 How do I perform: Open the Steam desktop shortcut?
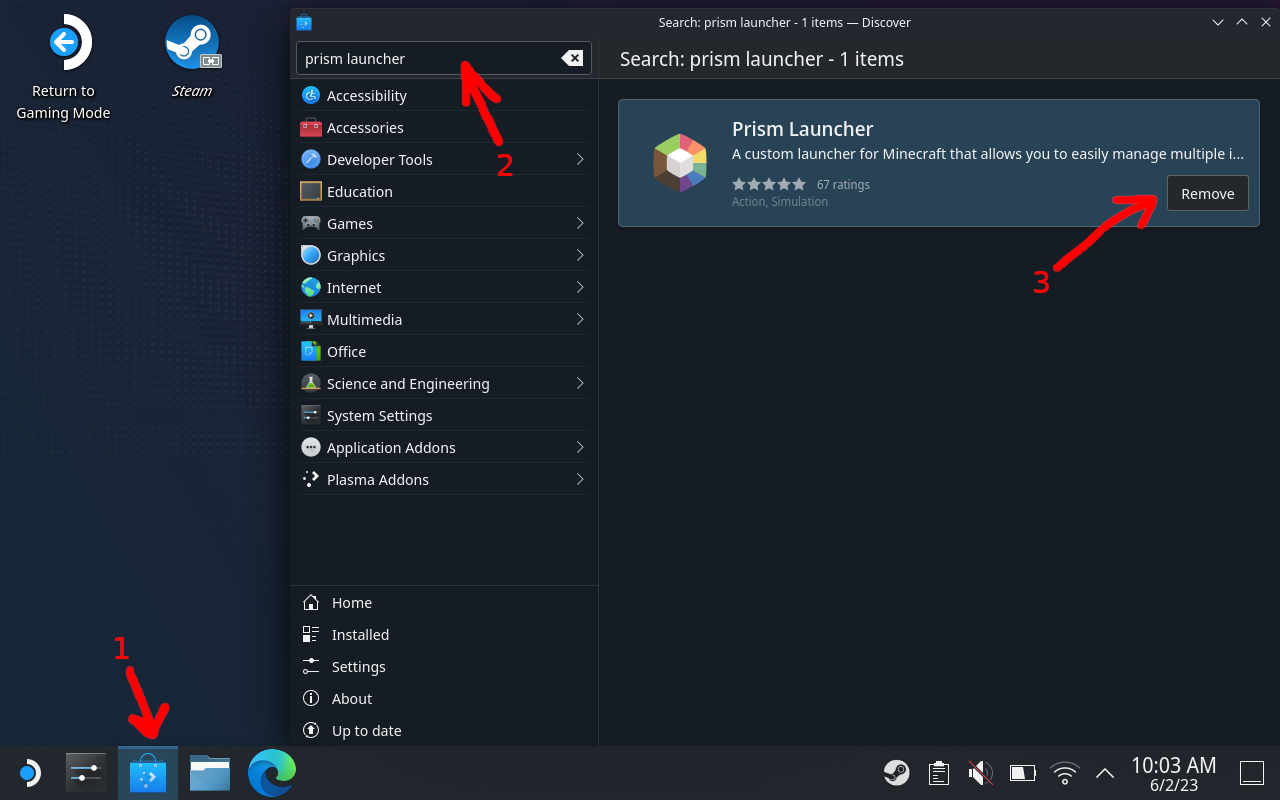pos(192,57)
